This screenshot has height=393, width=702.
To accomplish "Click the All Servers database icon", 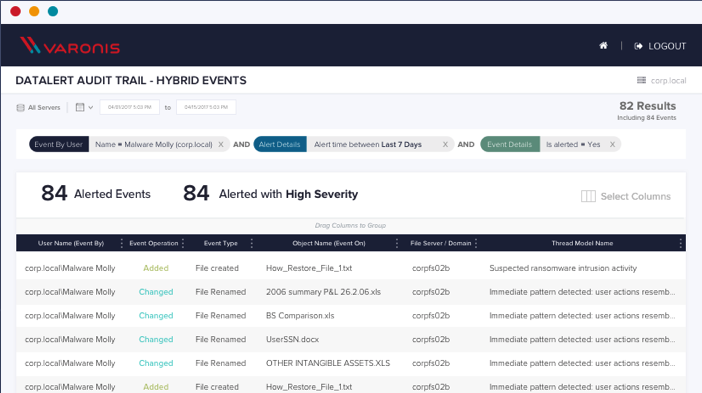I will pyautogui.click(x=20, y=107).
